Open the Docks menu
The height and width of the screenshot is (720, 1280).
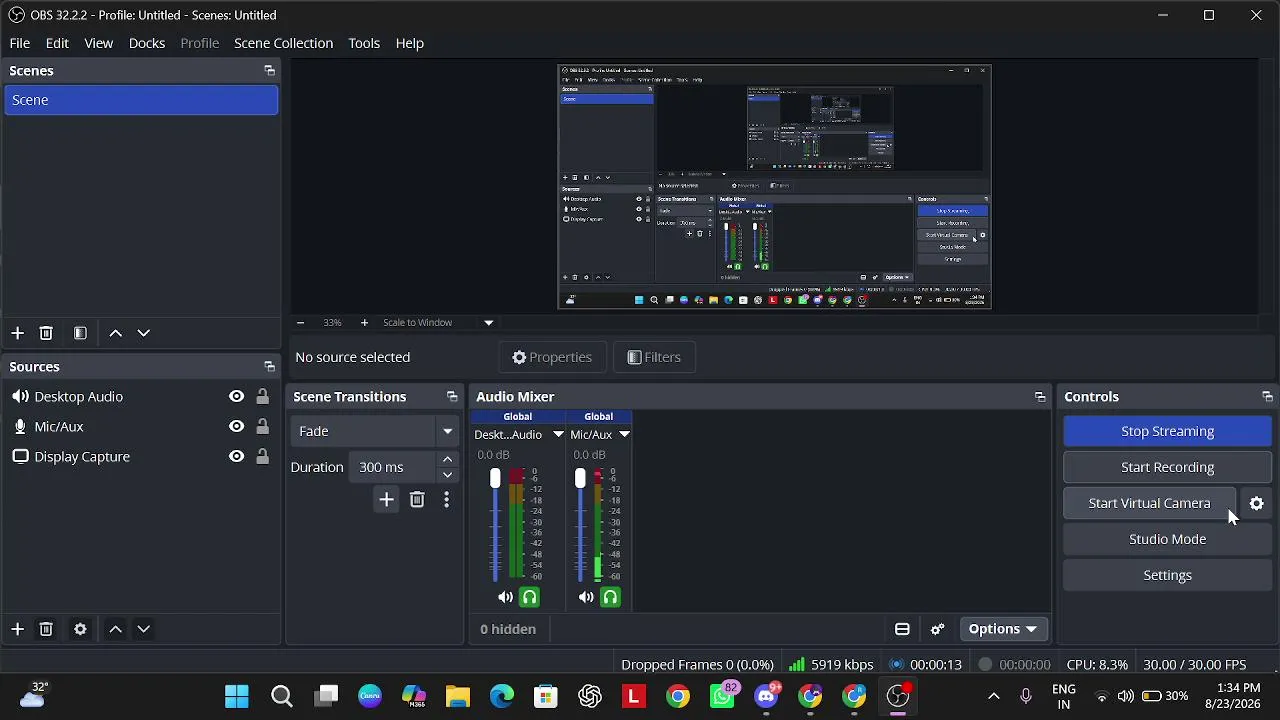[x=147, y=43]
